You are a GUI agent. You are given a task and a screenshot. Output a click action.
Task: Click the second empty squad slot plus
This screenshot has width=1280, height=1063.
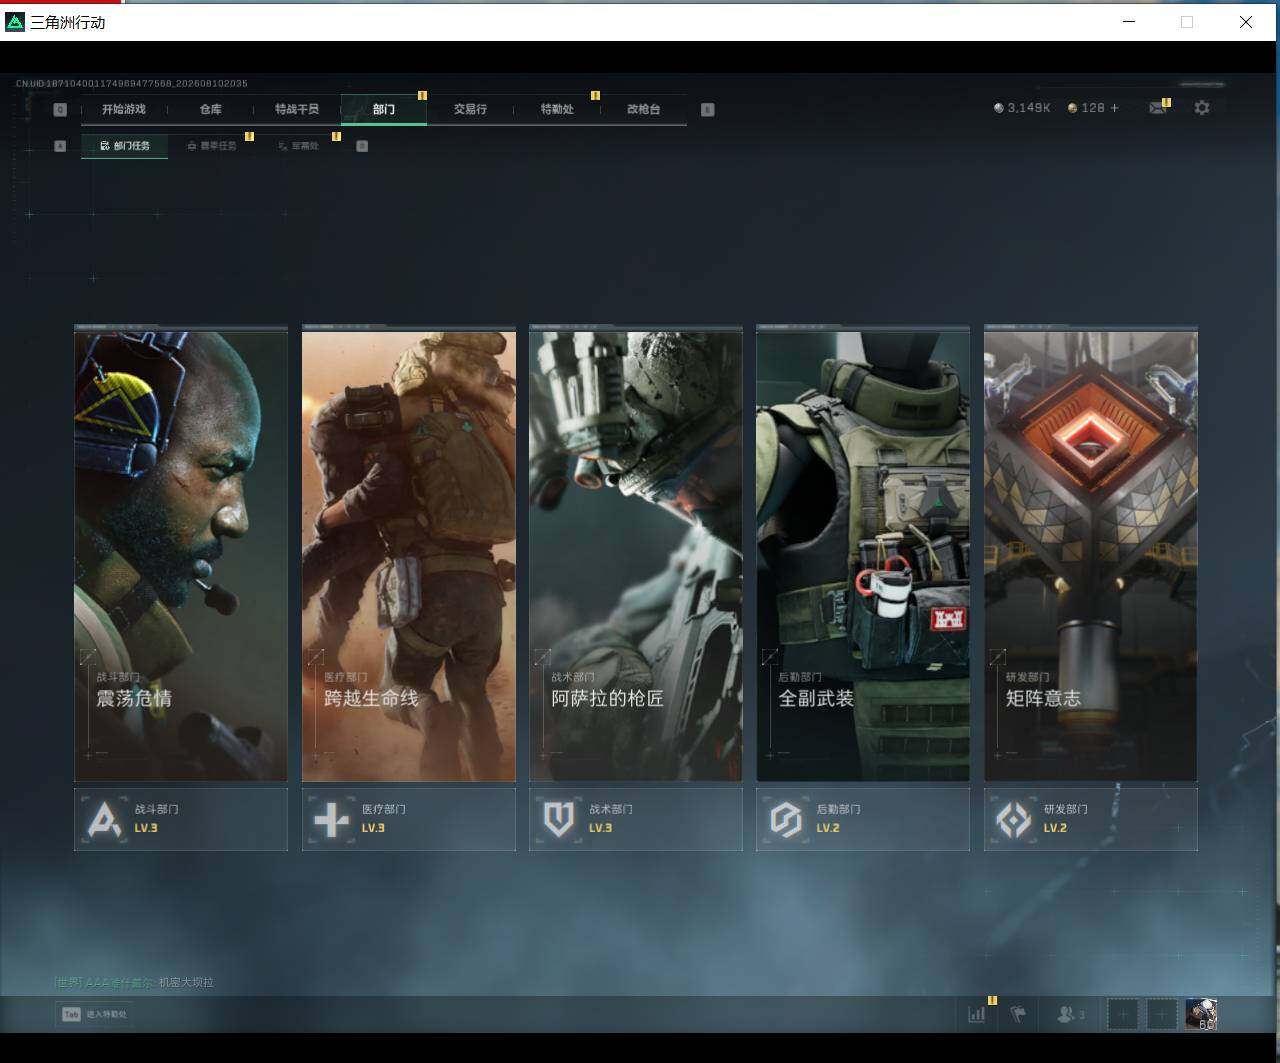tap(1161, 1014)
